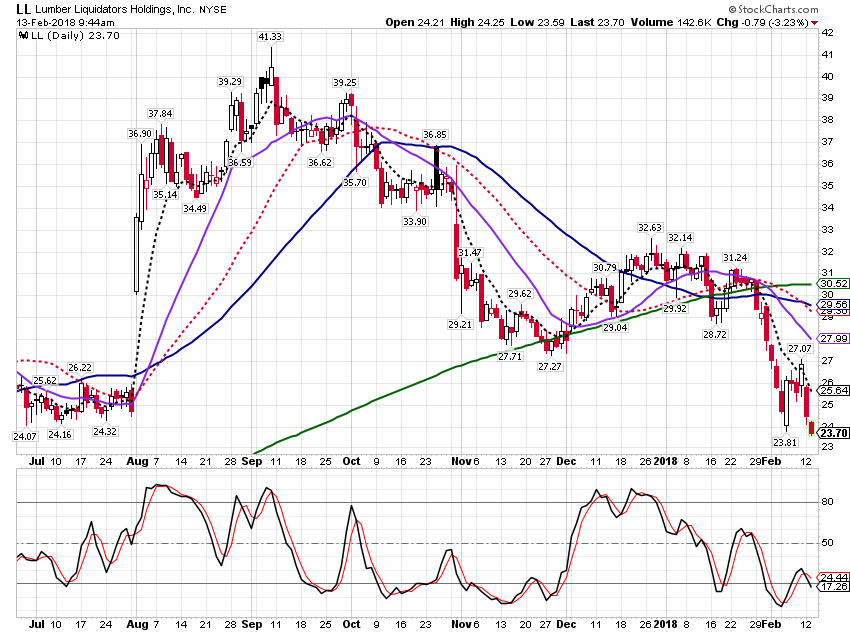The image size is (850, 633).
Task: Click the 23.81 low price label
Action: pyautogui.click(x=785, y=442)
